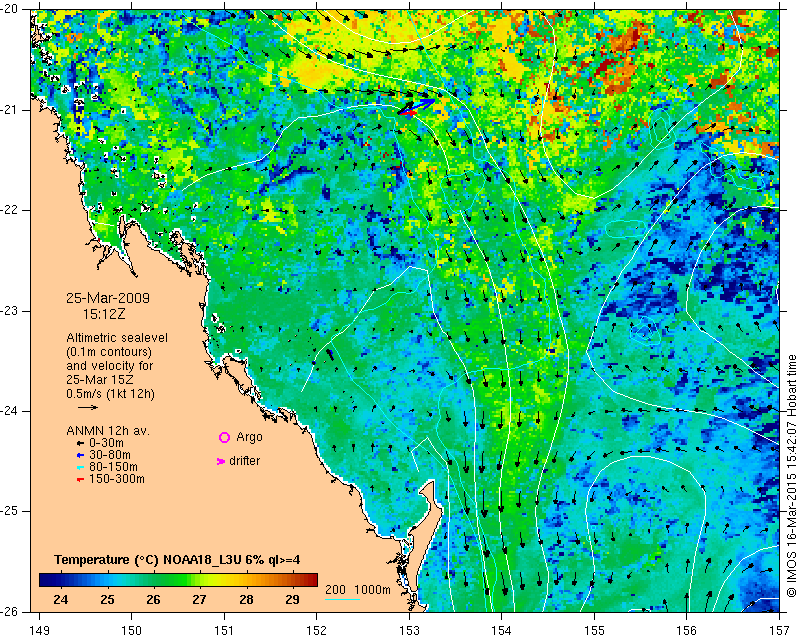This screenshot has width=800, height=640.
Task: Click the latitude axis label "-20"
Action: tap(8, 9)
